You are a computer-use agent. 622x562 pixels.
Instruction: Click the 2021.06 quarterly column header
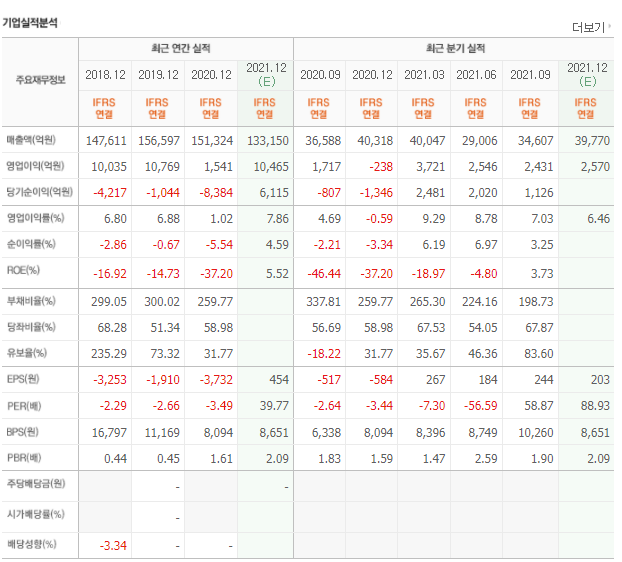(x=476, y=75)
